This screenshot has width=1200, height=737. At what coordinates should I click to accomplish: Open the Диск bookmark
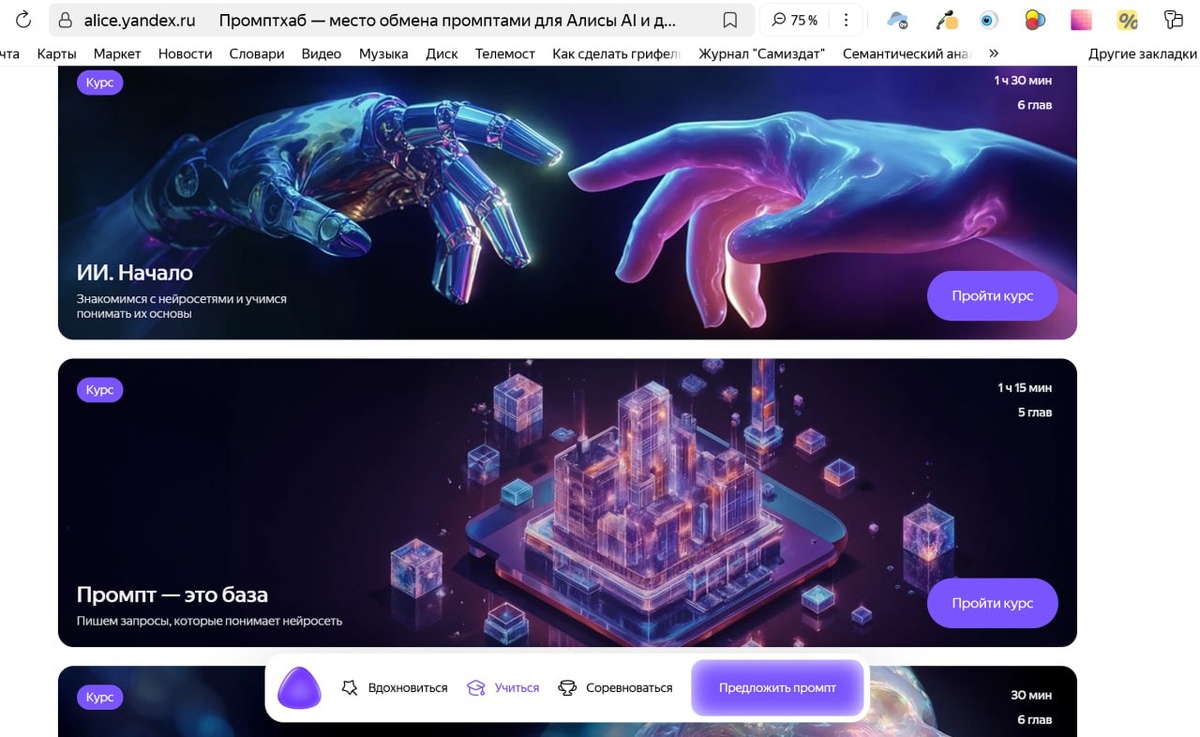442,54
